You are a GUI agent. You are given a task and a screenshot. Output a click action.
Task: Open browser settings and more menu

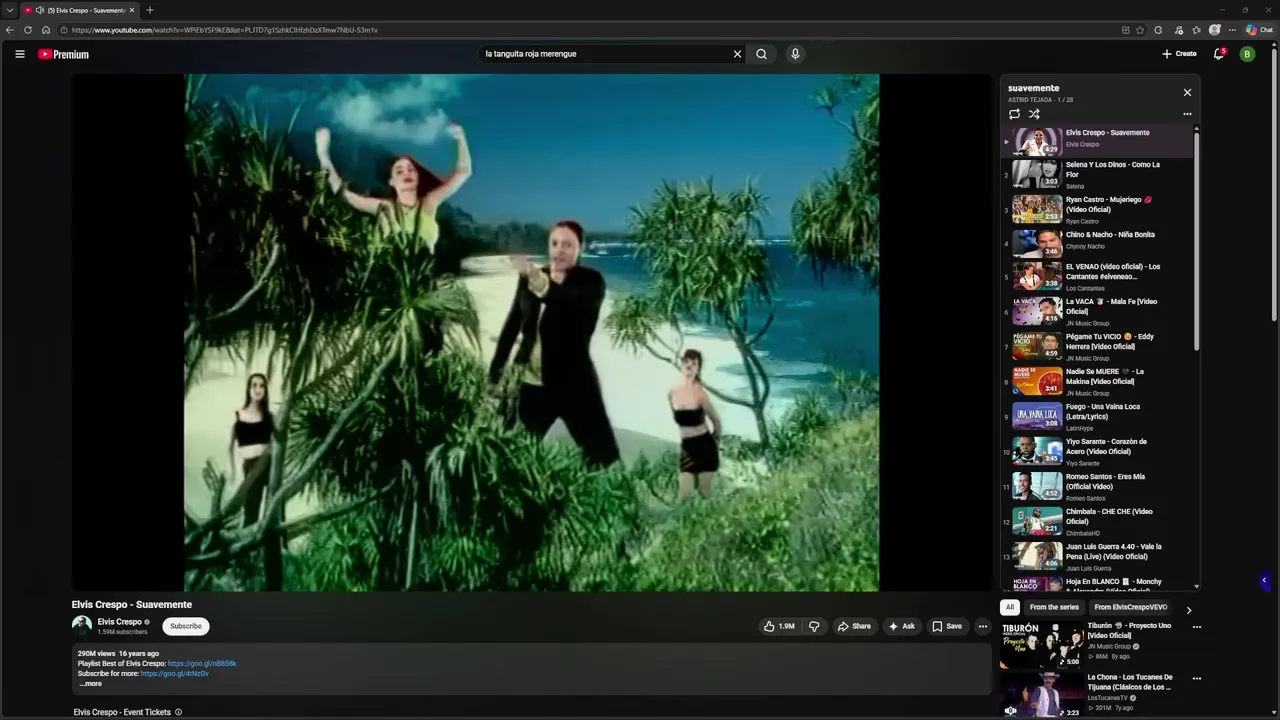[1233, 30]
